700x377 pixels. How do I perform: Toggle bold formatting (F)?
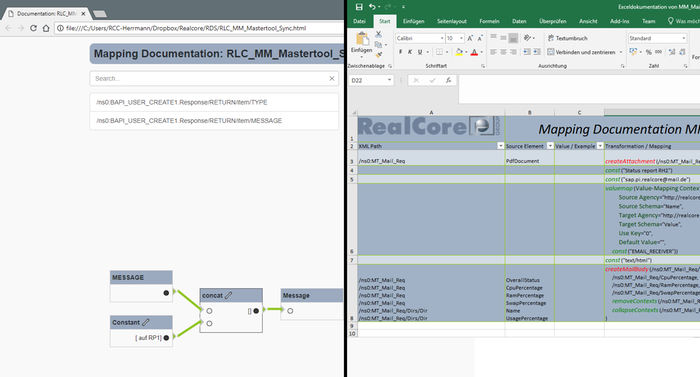pos(400,52)
